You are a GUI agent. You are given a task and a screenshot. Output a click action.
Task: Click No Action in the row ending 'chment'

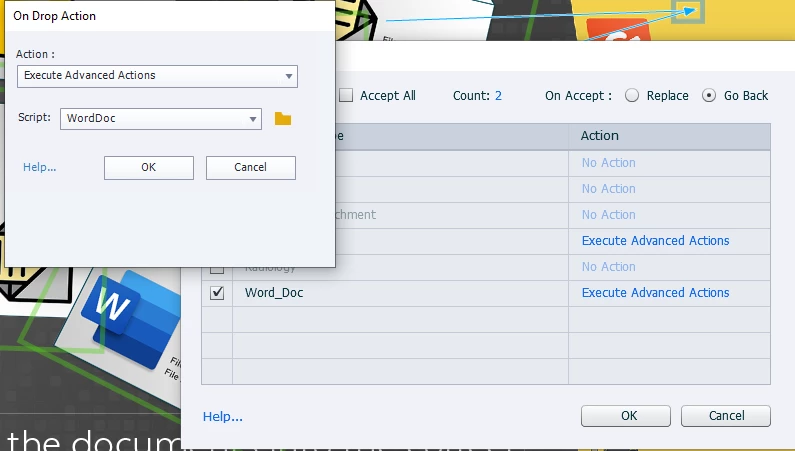[x=608, y=215]
